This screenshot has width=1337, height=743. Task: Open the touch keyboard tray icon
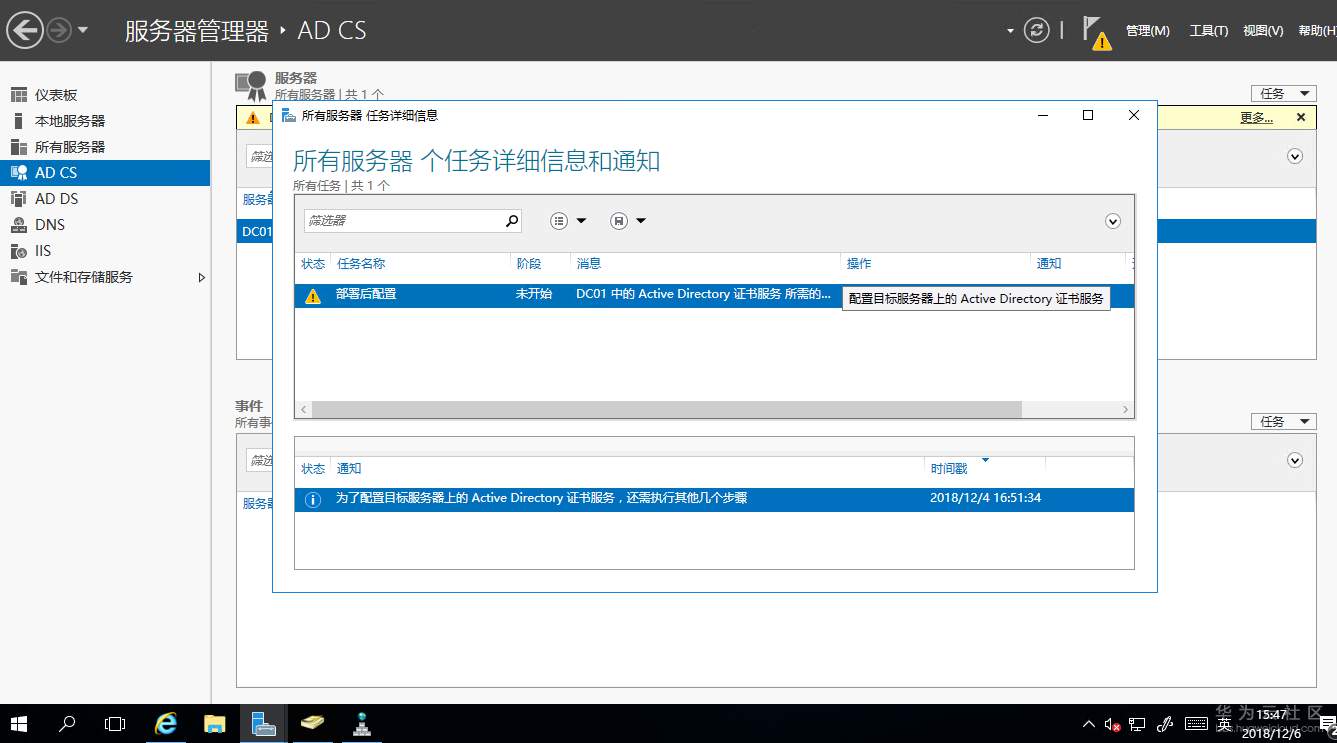[x=1196, y=724]
